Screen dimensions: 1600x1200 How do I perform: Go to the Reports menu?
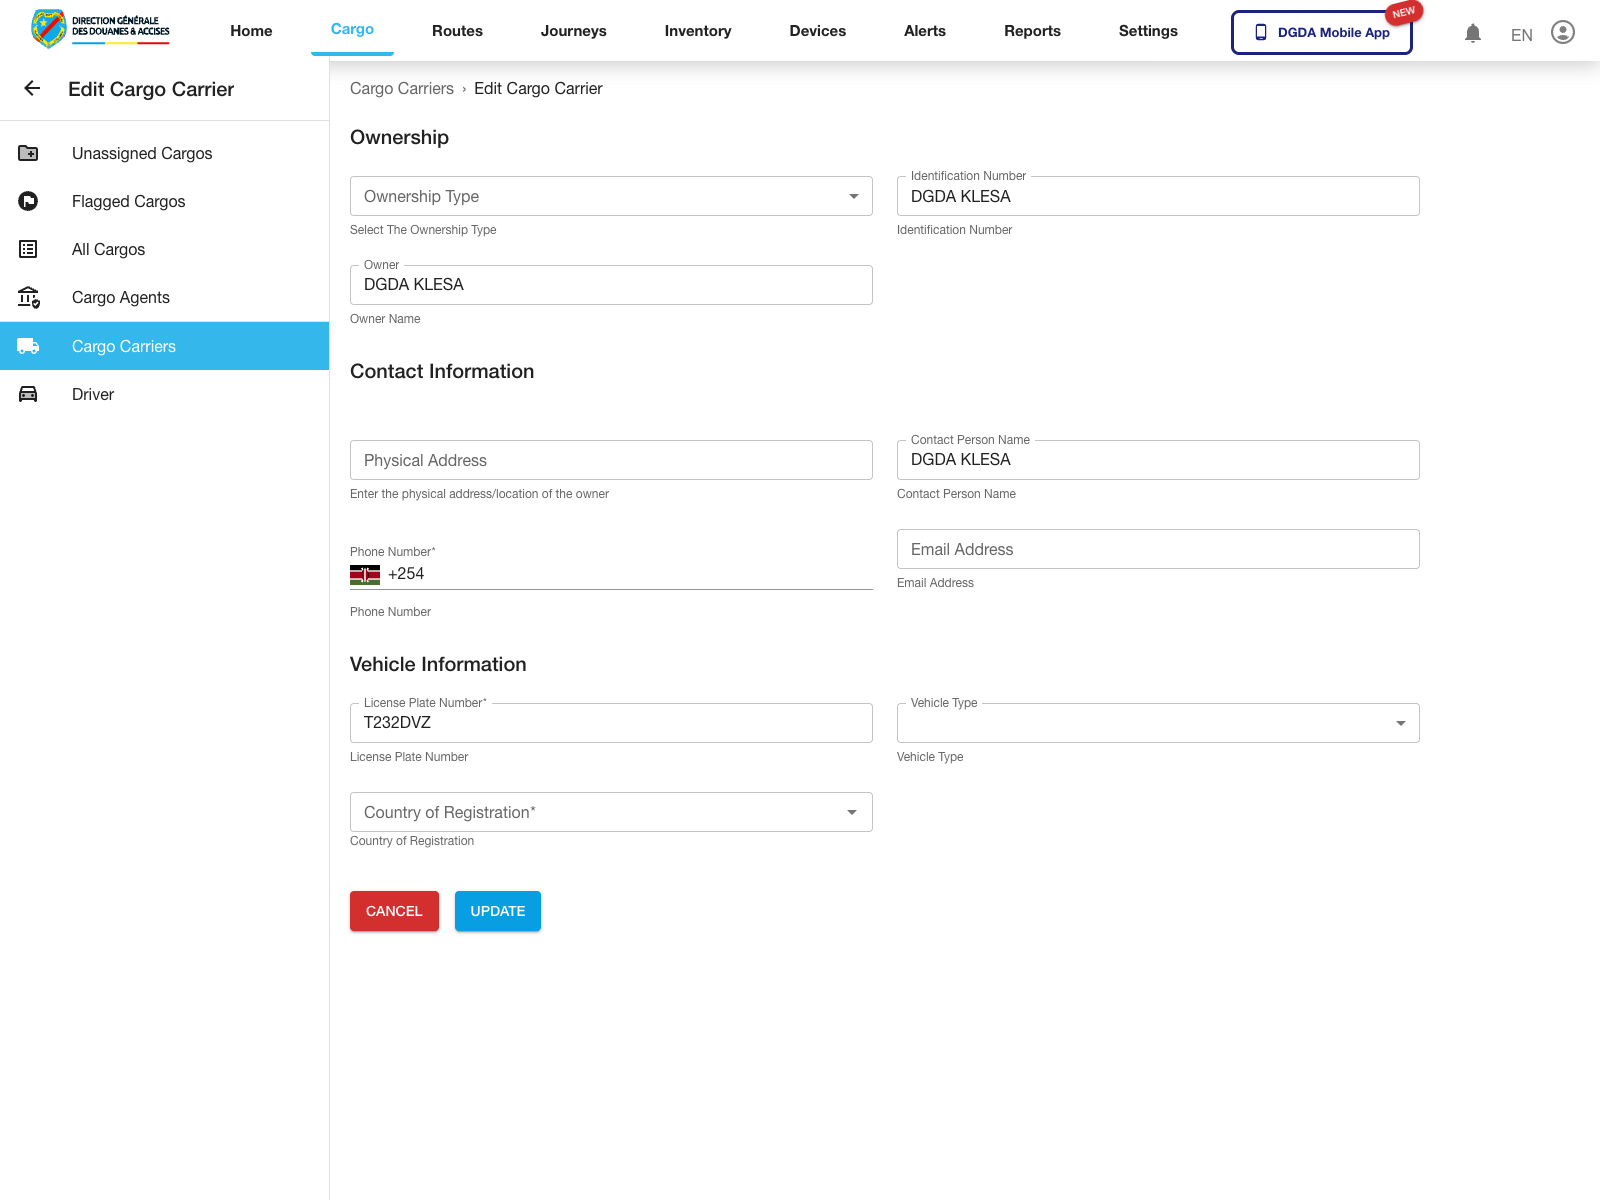[1032, 31]
